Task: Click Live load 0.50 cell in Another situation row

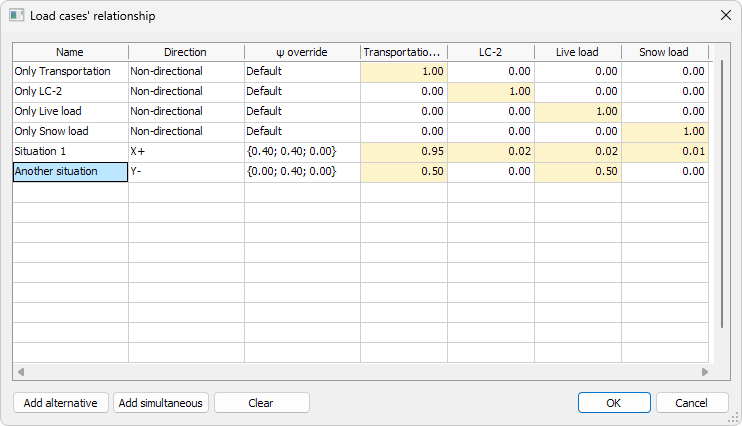Action: (578, 171)
